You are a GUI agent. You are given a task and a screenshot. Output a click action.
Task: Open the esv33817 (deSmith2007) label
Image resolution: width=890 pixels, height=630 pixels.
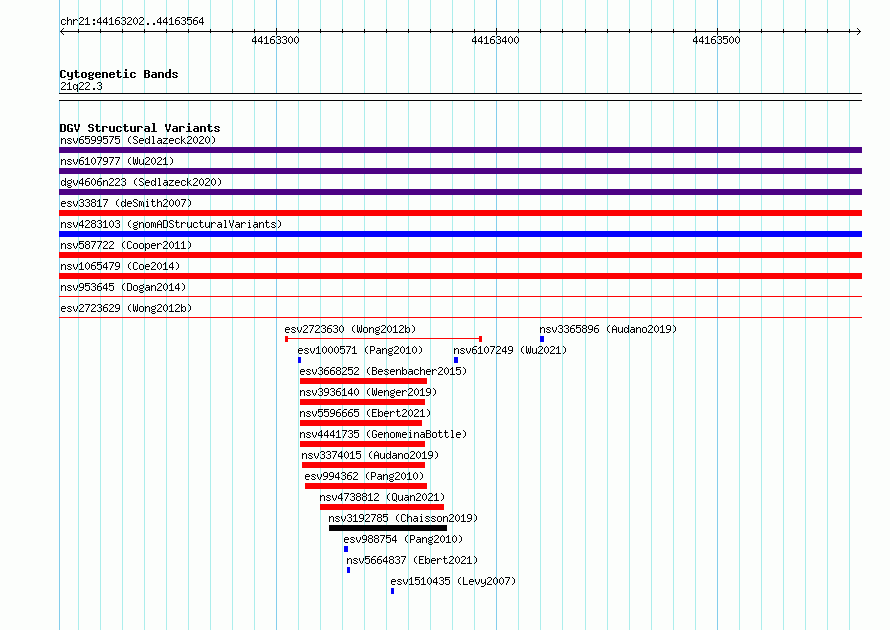(x=126, y=203)
